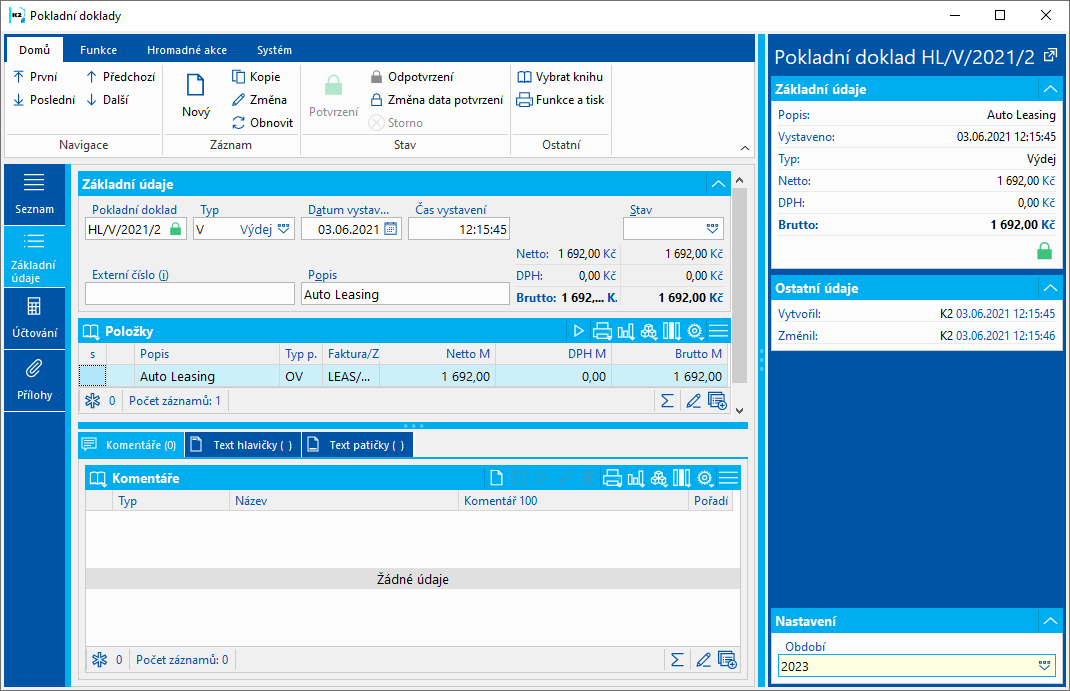1070x691 pixels.
Task: Collapse Nastavení section in right panel
Action: (1050, 621)
